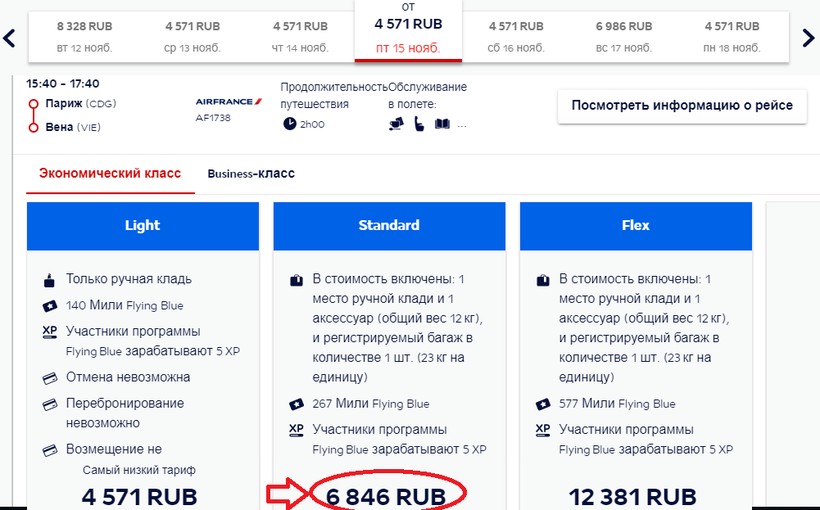
Task: Select the Light fare header
Action: click(142, 225)
